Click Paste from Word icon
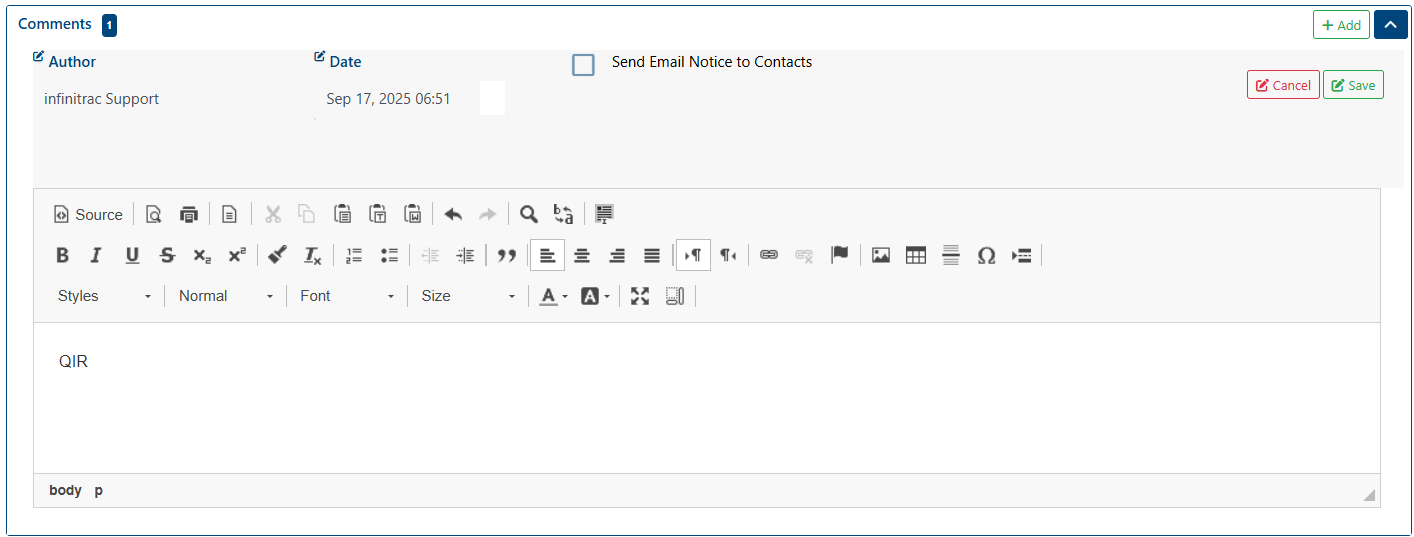This screenshot has width=1414, height=537. click(413, 214)
